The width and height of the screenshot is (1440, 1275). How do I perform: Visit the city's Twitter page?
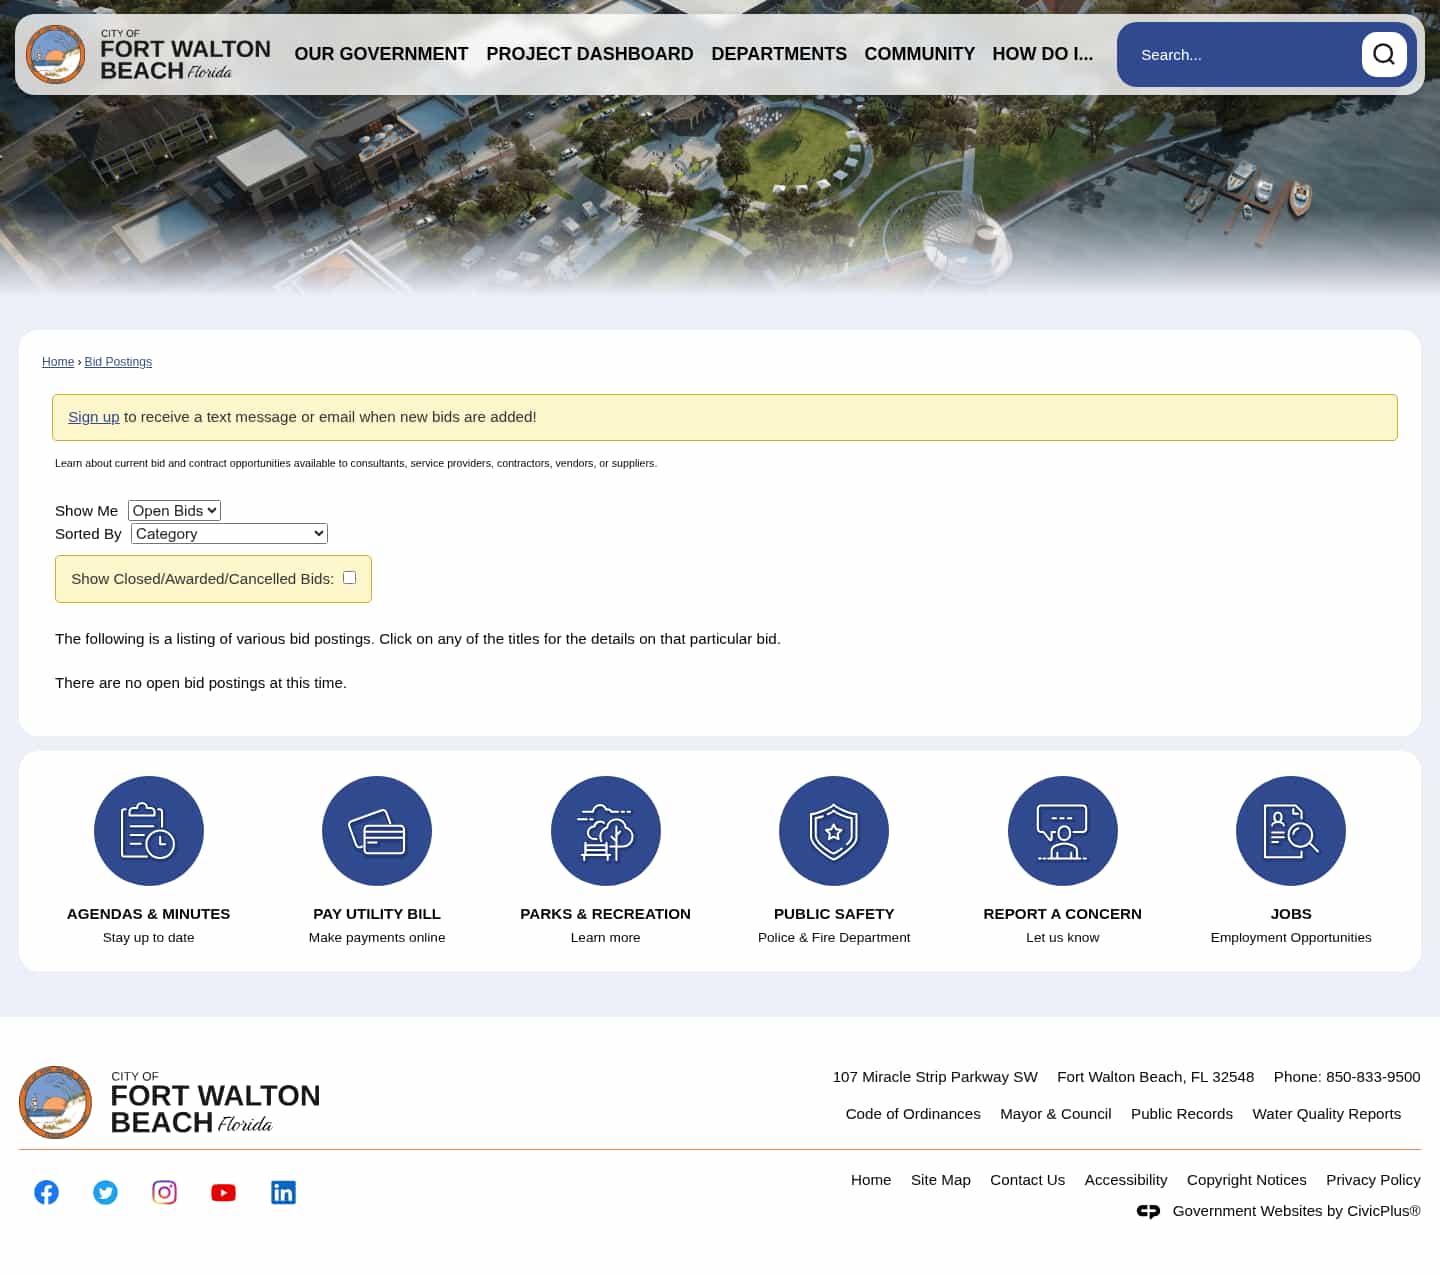(x=105, y=1192)
